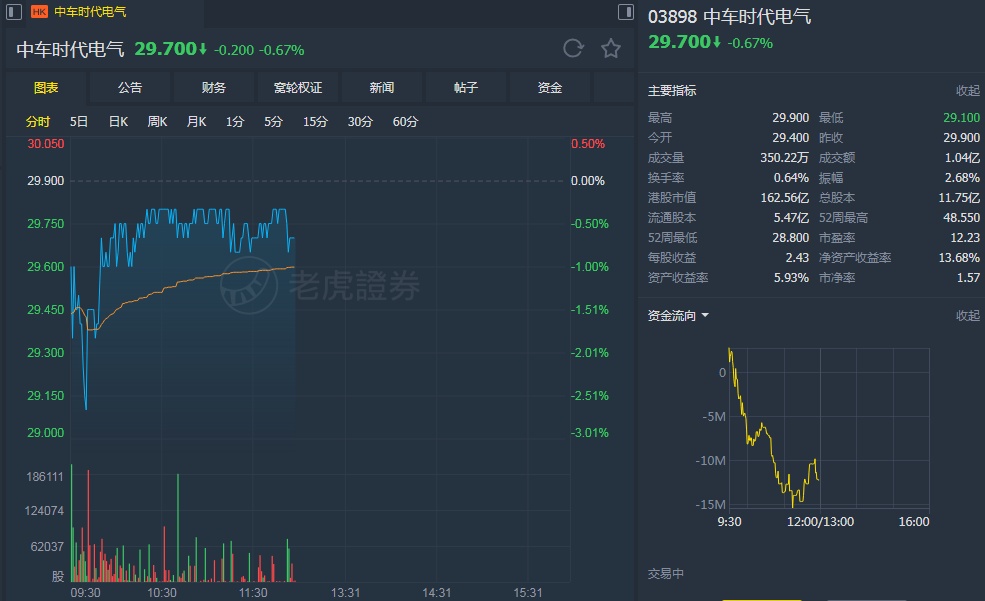Image resolution: width=985 pixels, height=601 pixels.
Task: Open the 资金流向 dropdown
Action: point(679,316)
